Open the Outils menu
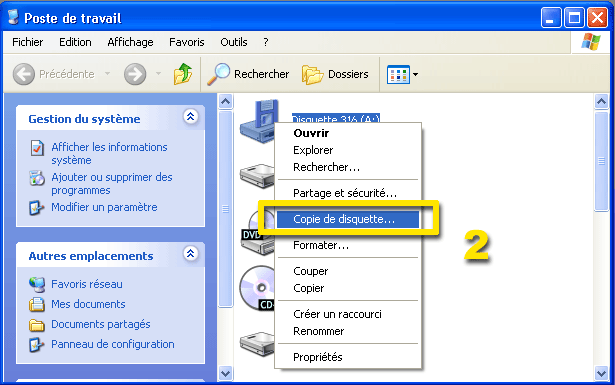 point(234,42)
